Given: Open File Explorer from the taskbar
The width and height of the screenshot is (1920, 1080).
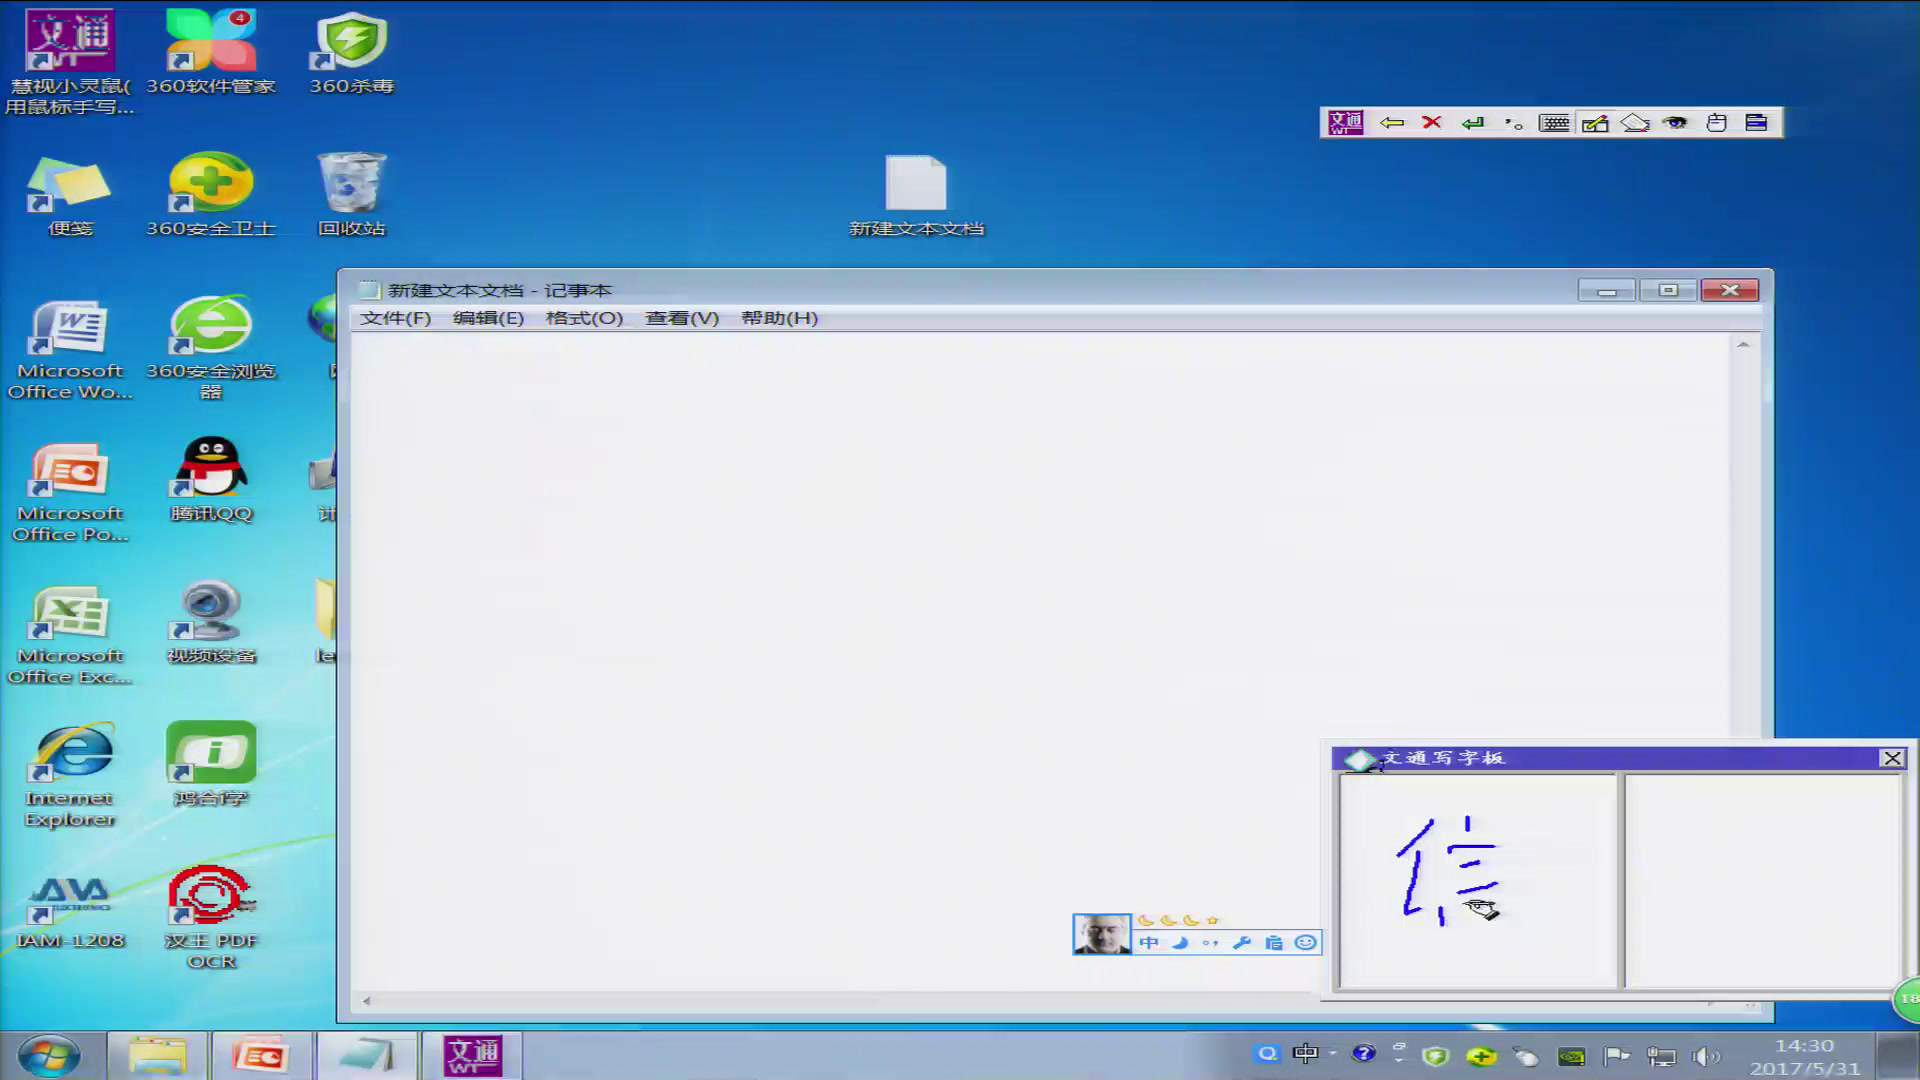Looking at the screenshot, I should [157, 1056].
